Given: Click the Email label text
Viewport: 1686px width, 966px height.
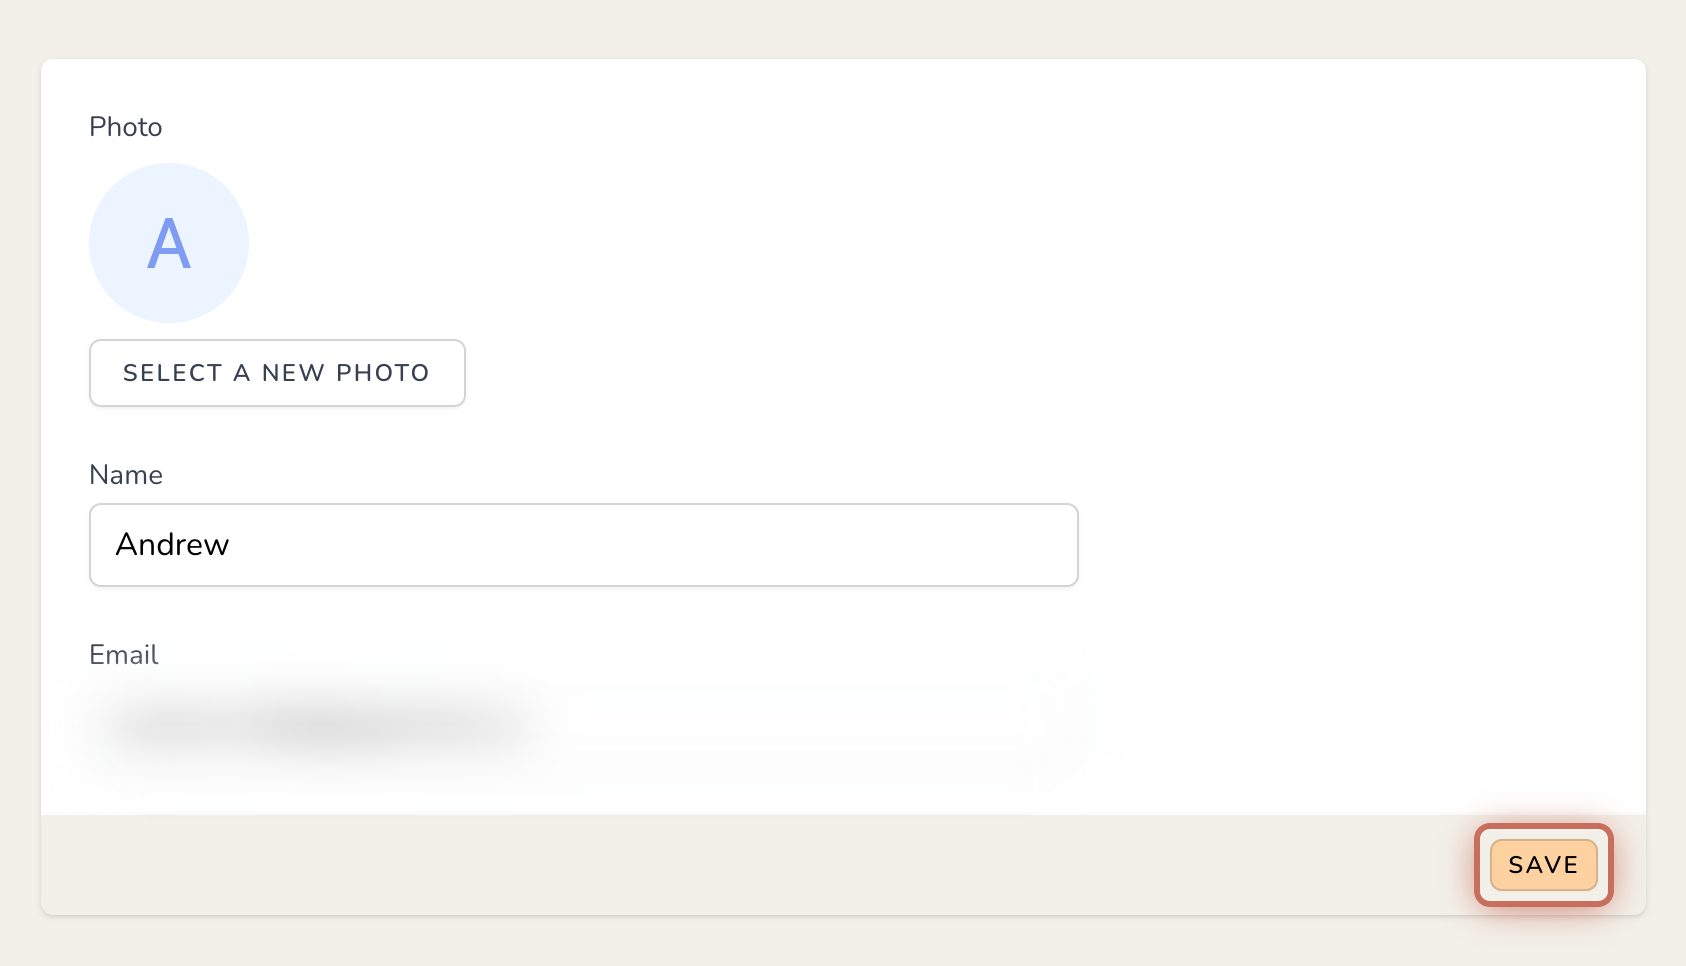Looking at the screenshot, I should pos(124,655).
